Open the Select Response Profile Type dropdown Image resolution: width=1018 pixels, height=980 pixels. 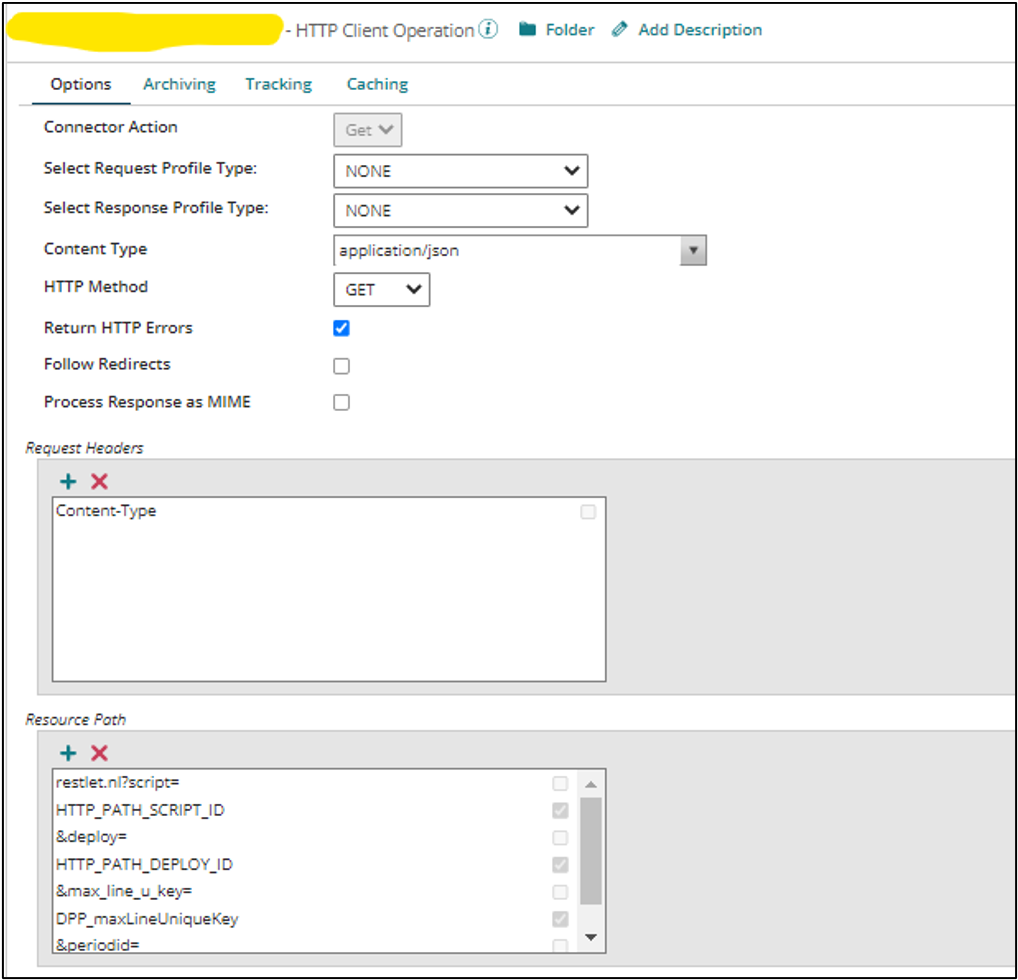460,211
